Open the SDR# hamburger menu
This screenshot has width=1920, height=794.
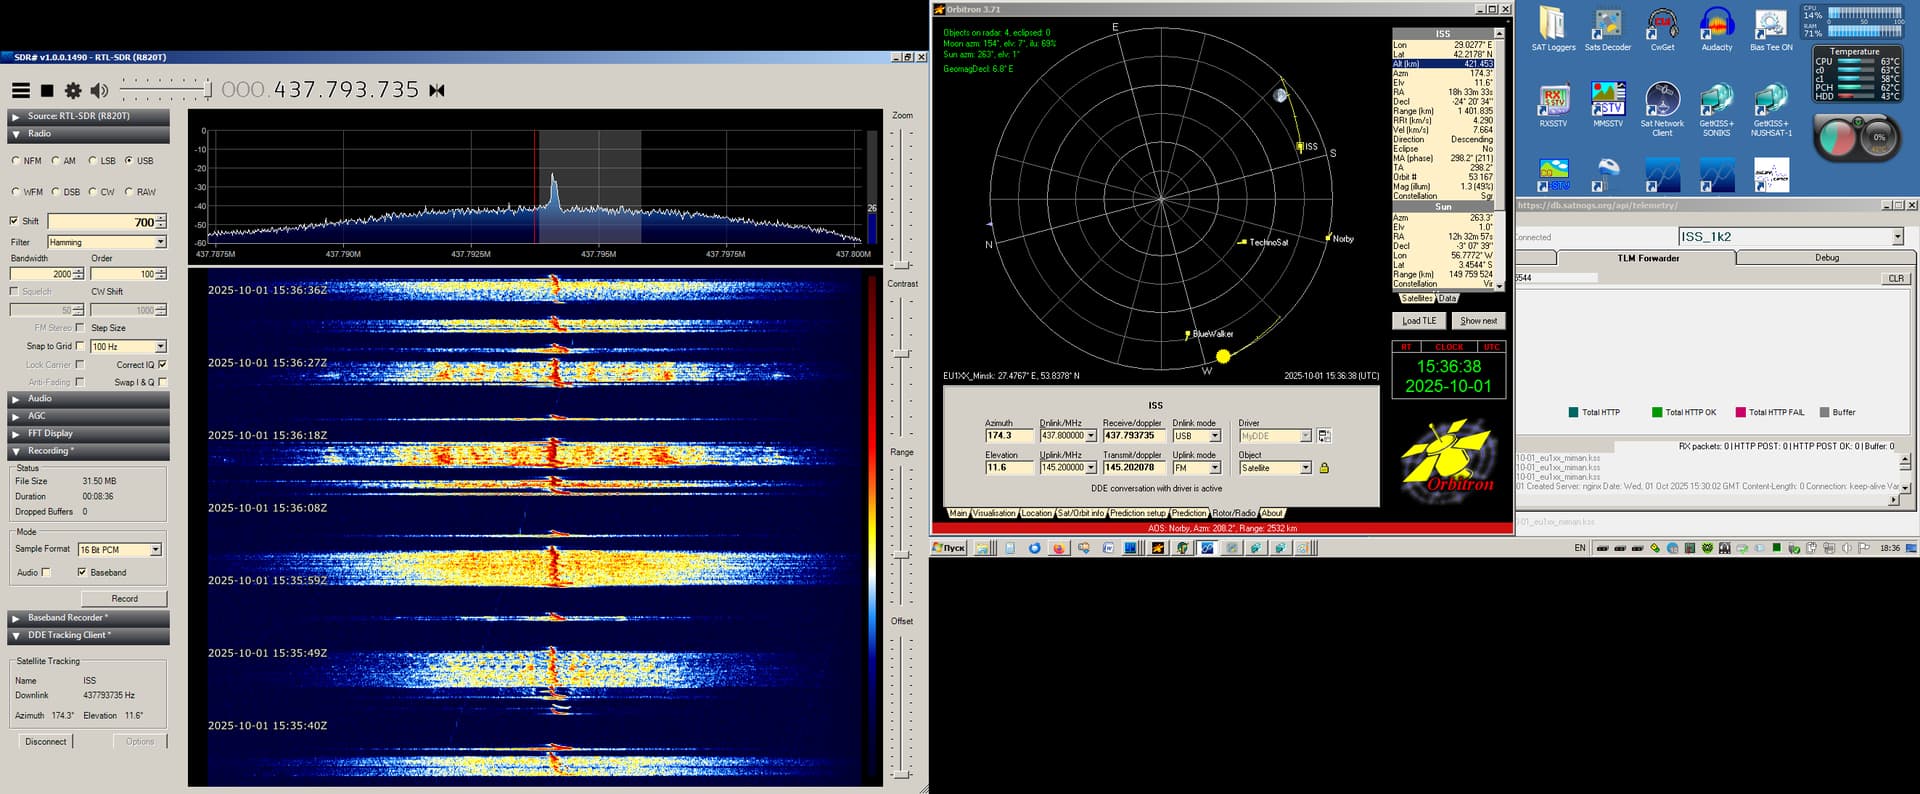20,91
